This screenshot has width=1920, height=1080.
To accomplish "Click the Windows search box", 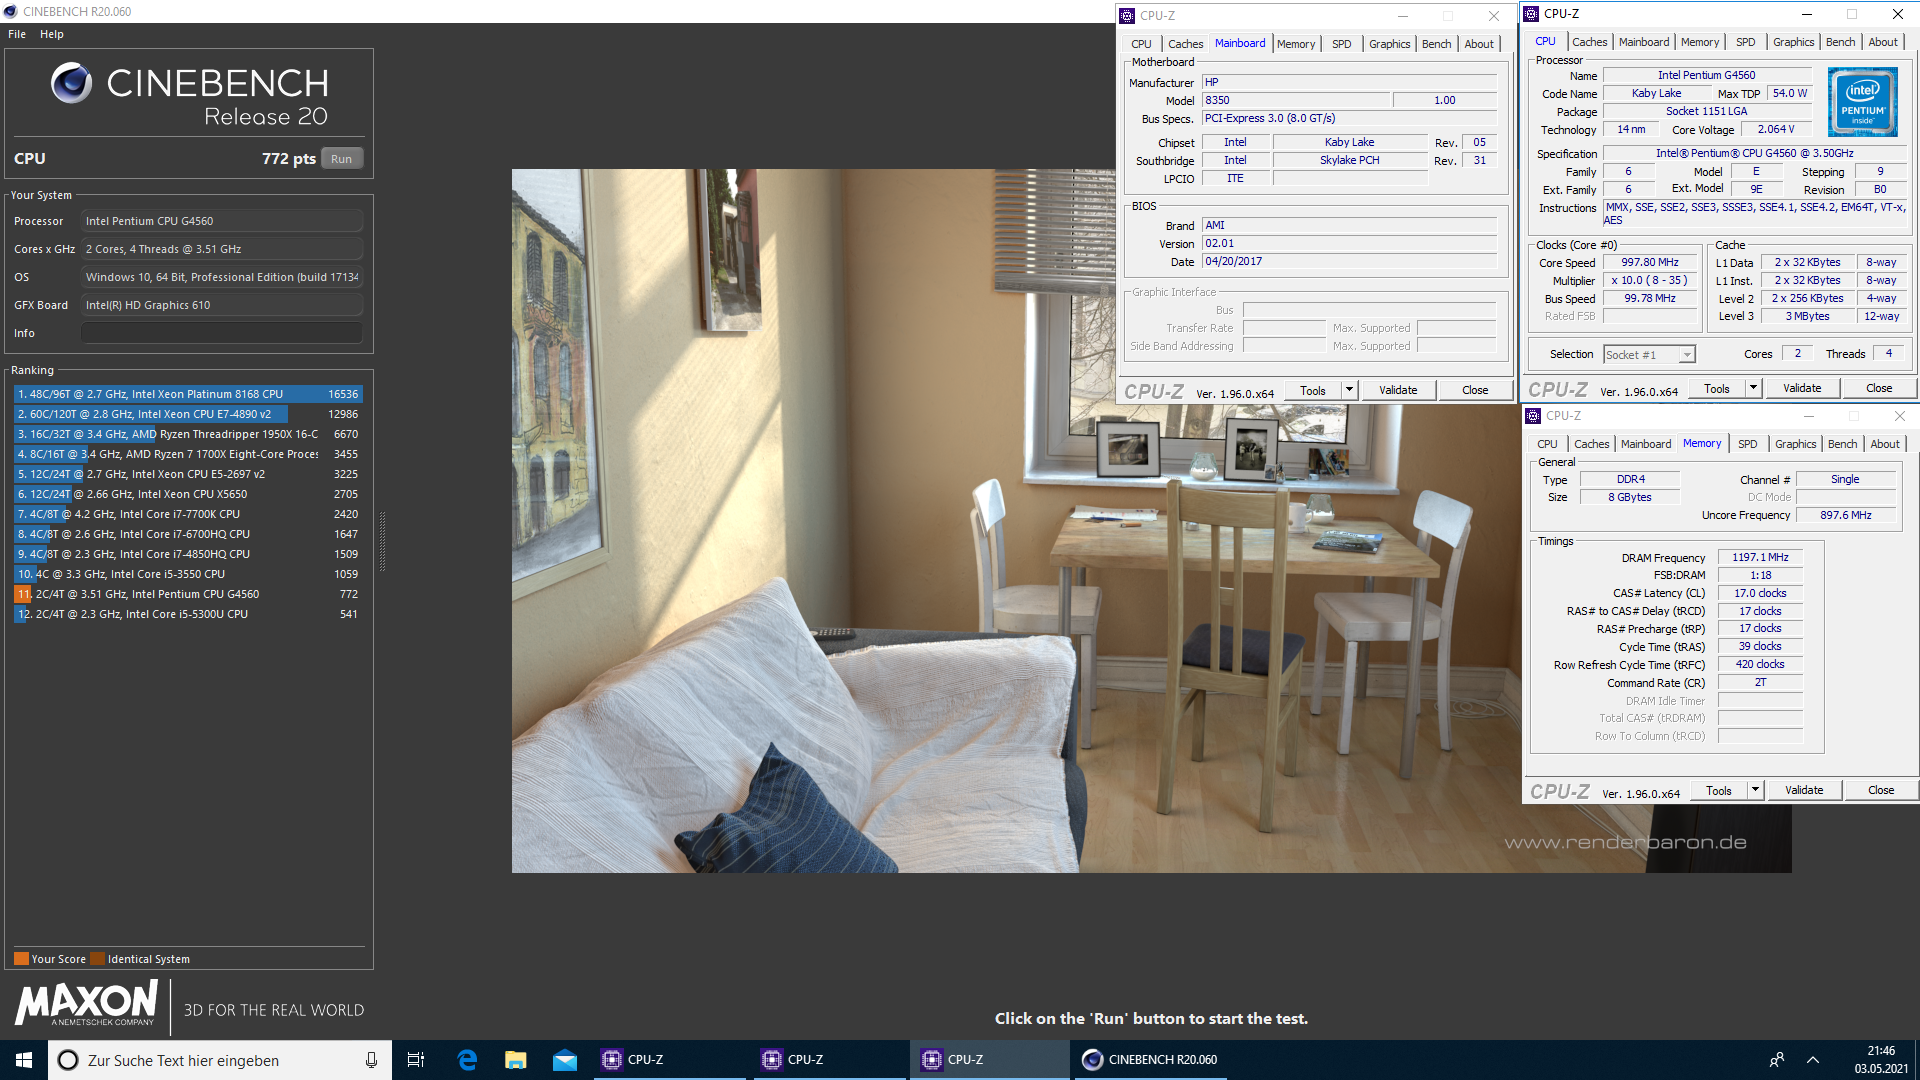I will pos(219,1060).
